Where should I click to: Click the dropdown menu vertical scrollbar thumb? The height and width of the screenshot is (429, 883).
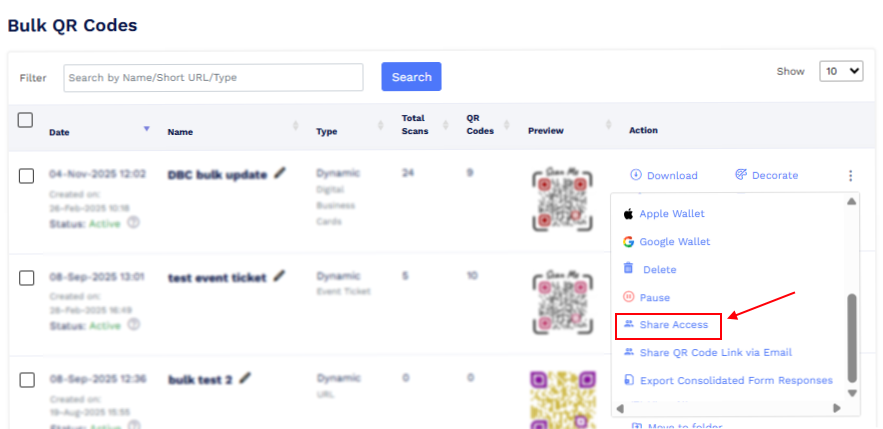coord(852,338)
